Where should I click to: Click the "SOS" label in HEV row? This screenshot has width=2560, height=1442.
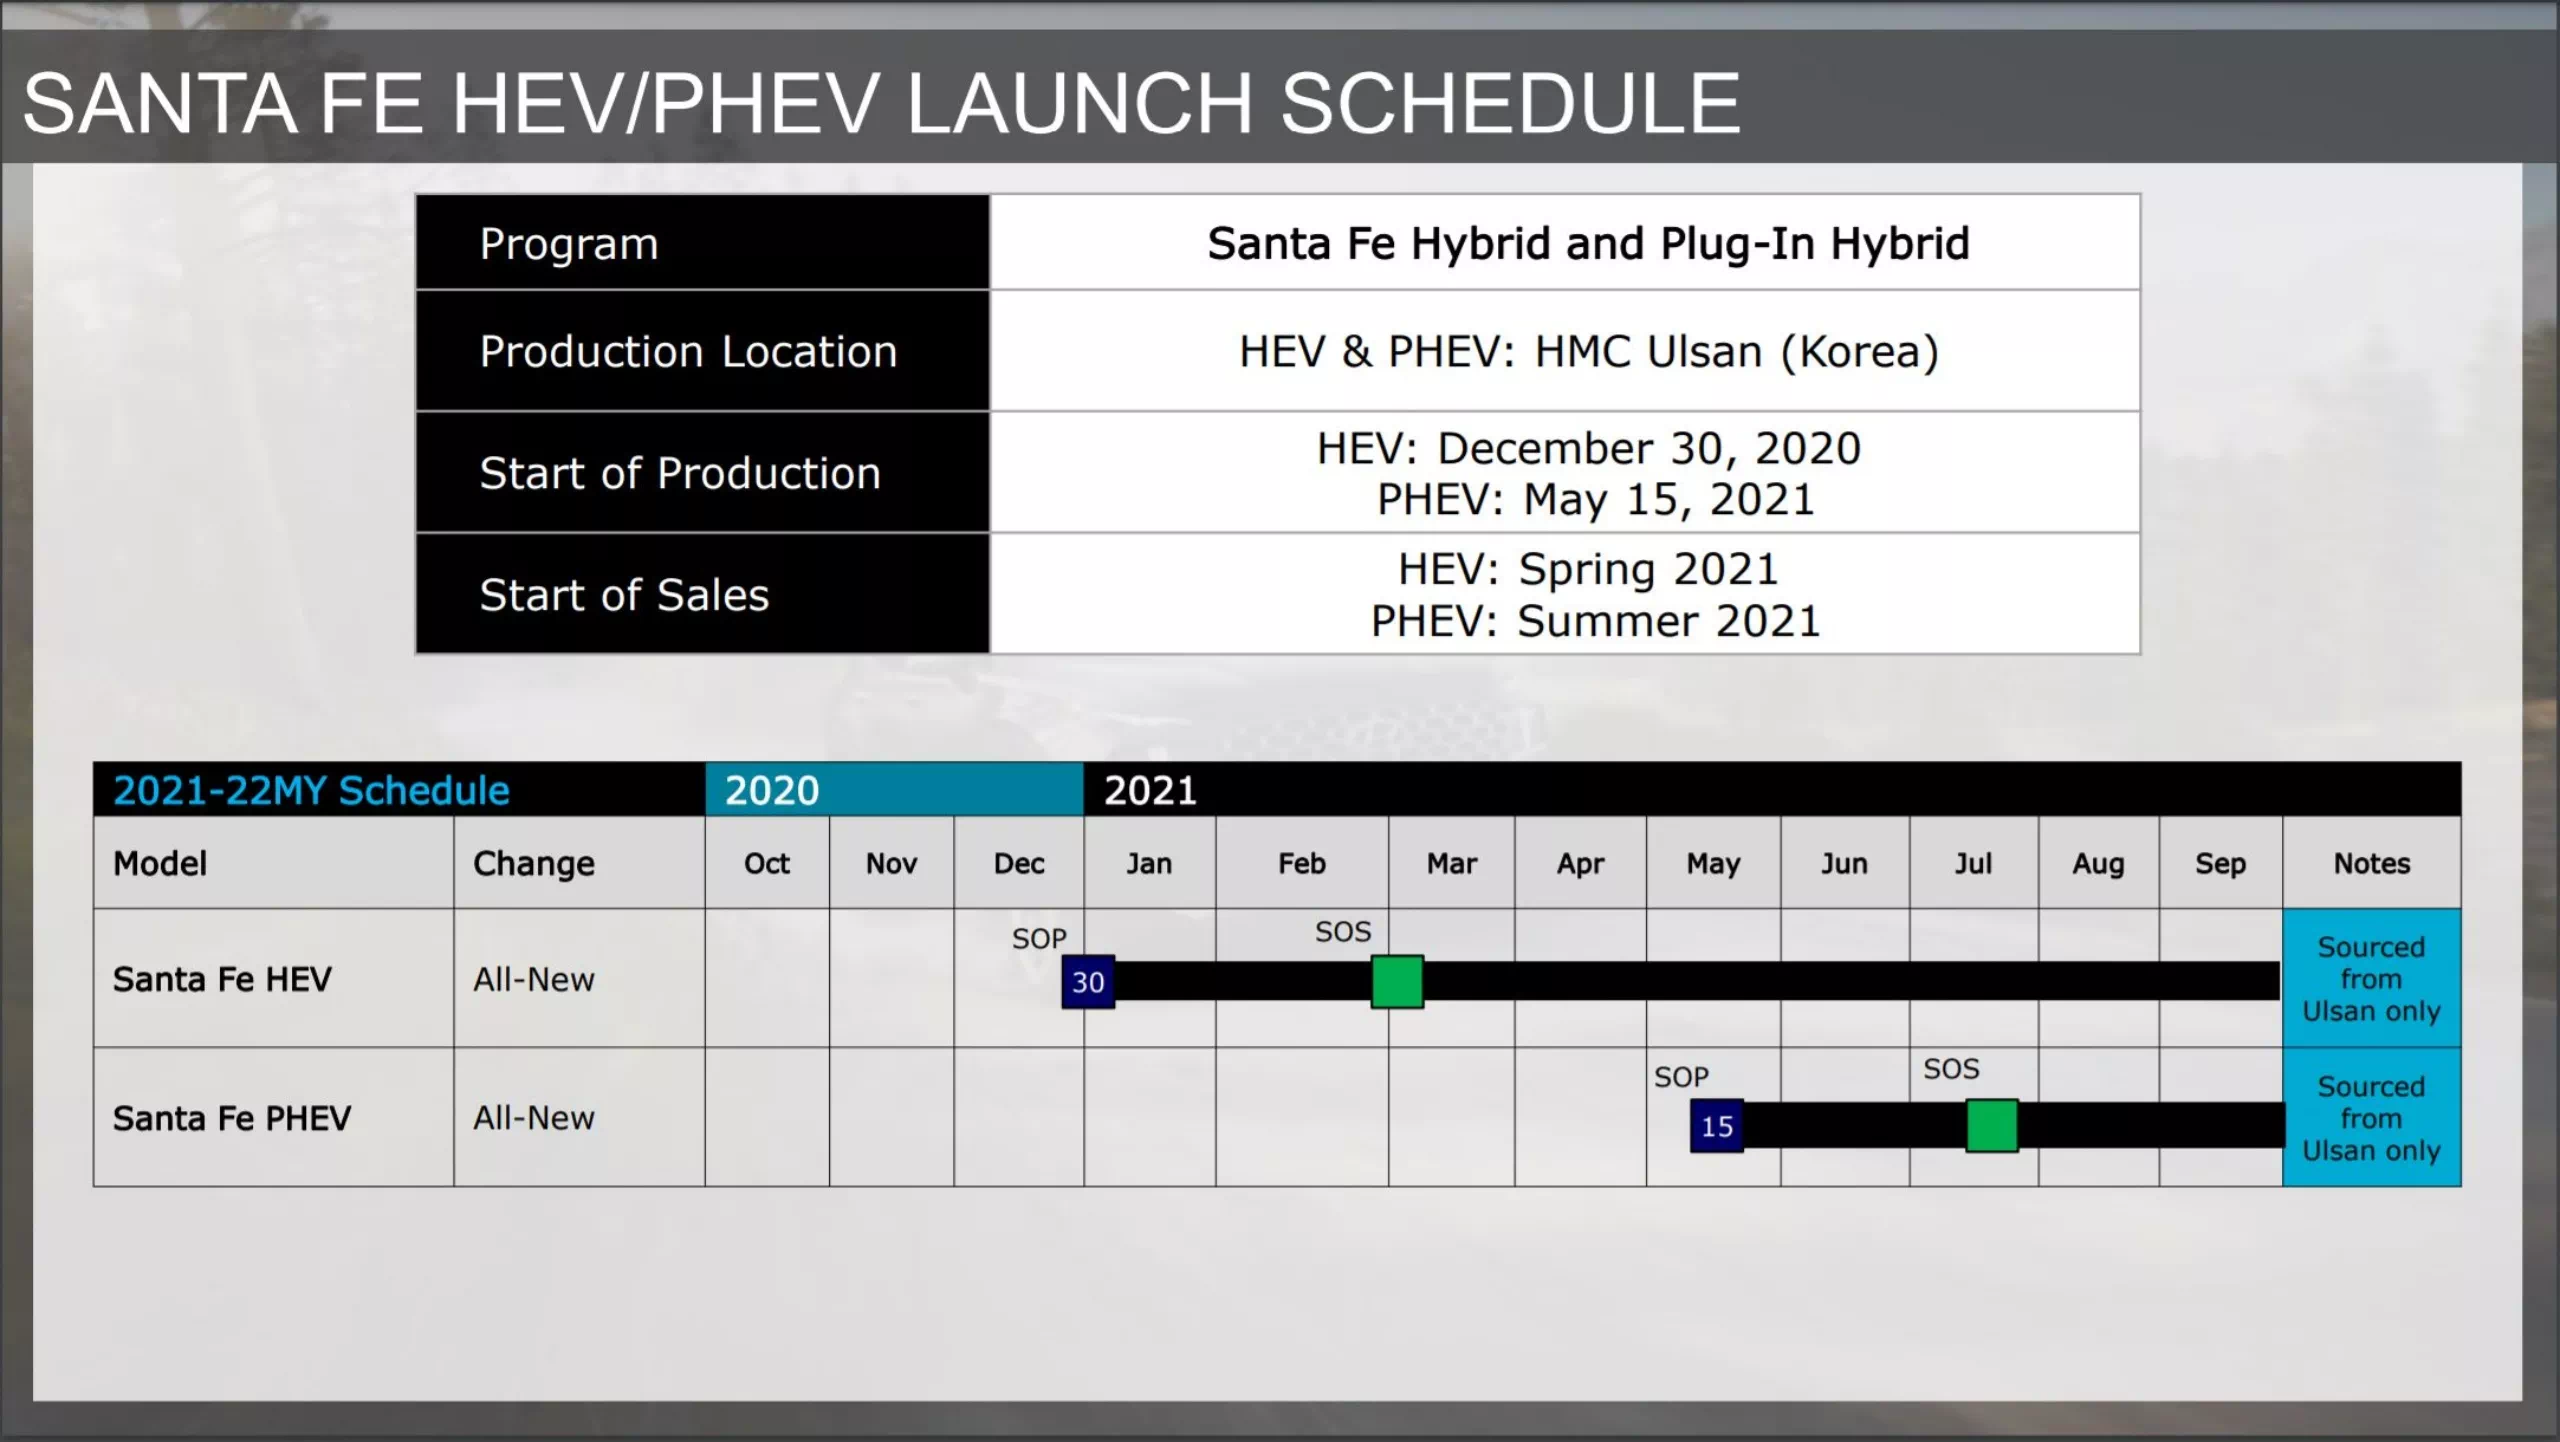pos(1343,932)
